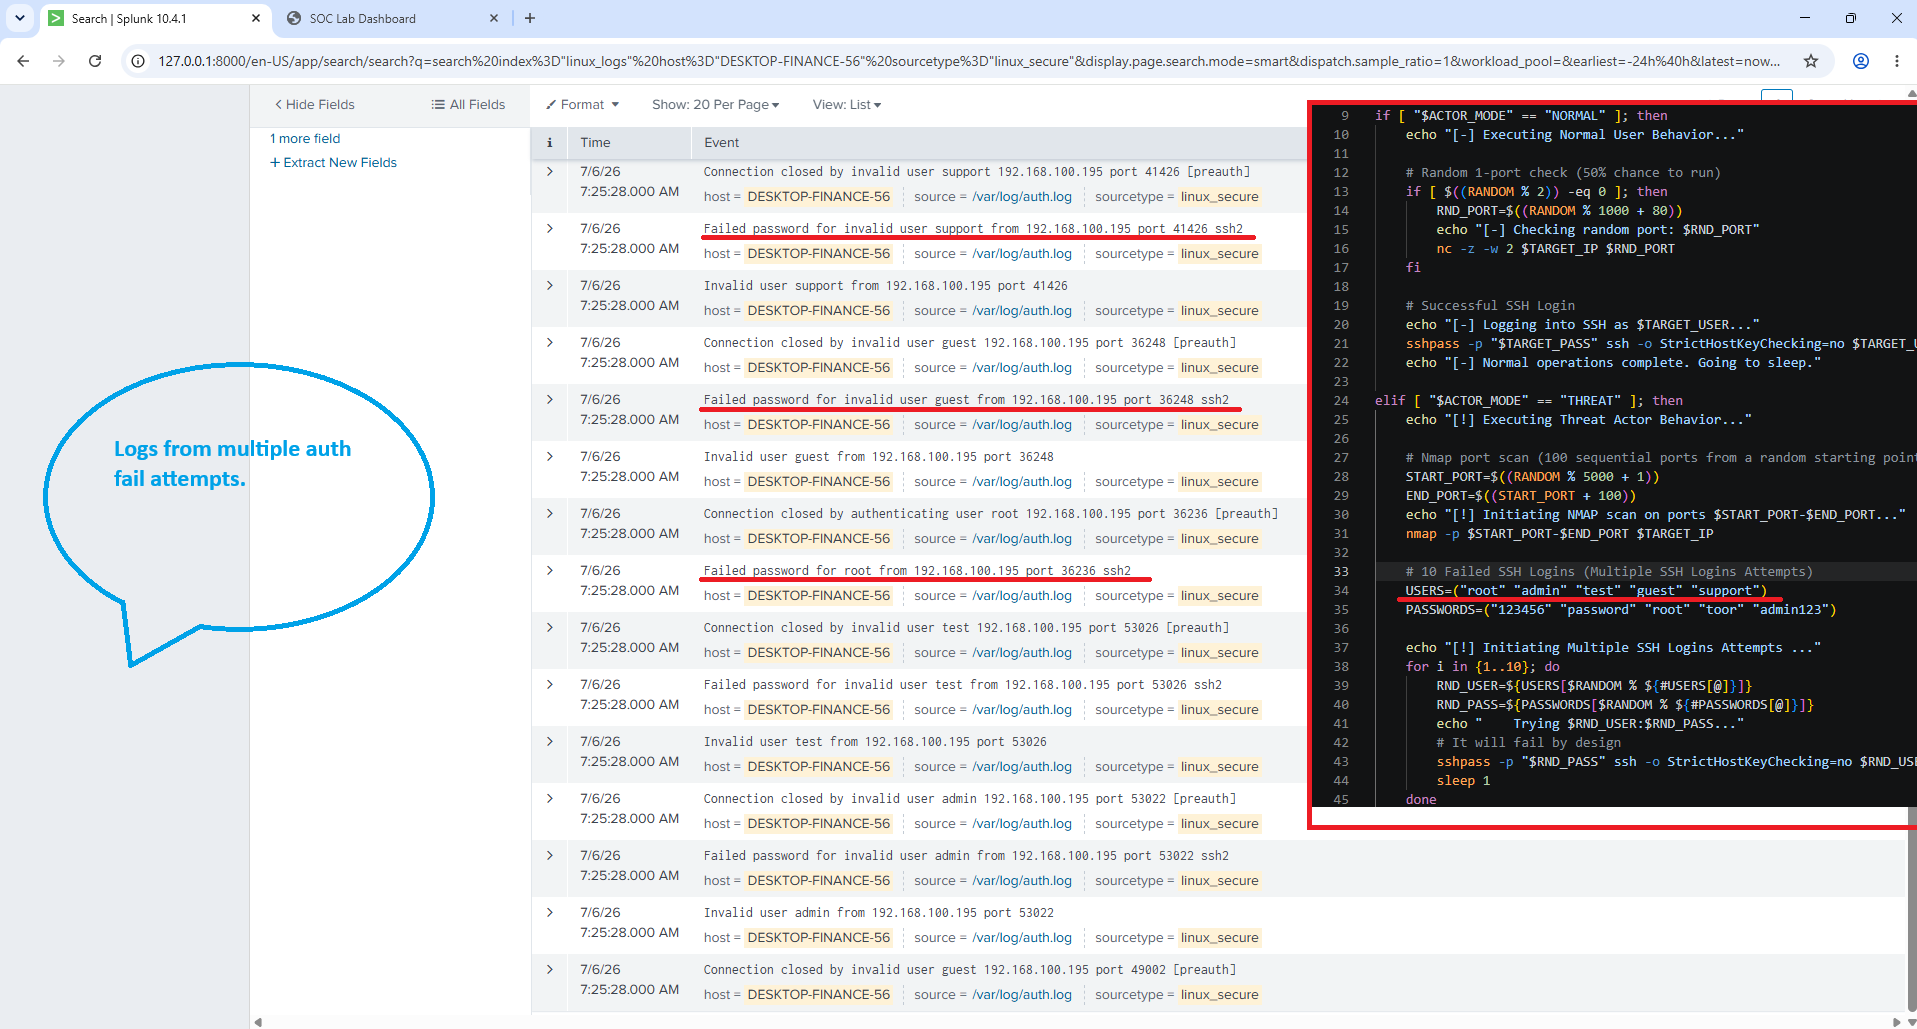Click linux_secure sourcetype in Invalid user admin row

click(x=1219, y=938)
